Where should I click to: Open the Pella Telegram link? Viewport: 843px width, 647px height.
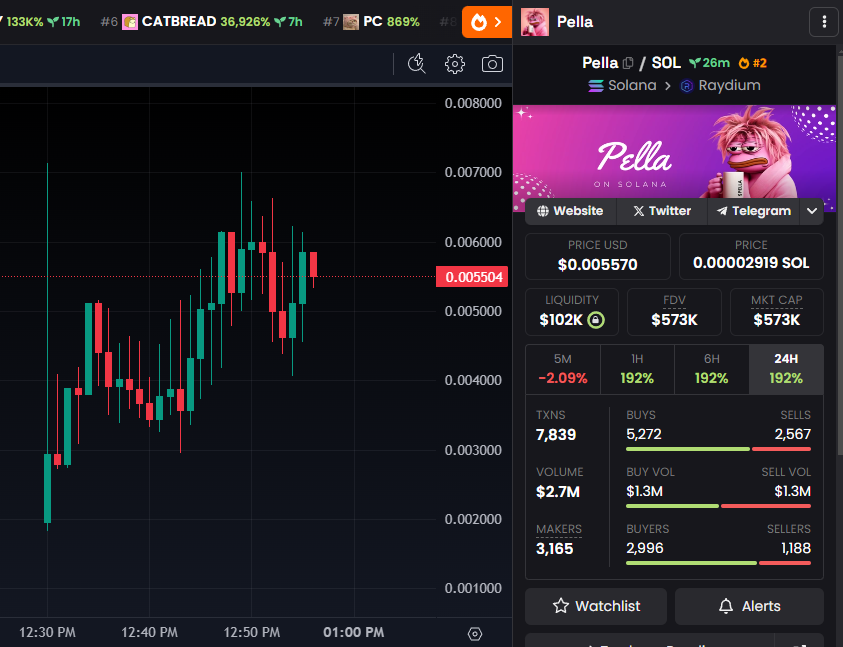click(x=754, y=211)
